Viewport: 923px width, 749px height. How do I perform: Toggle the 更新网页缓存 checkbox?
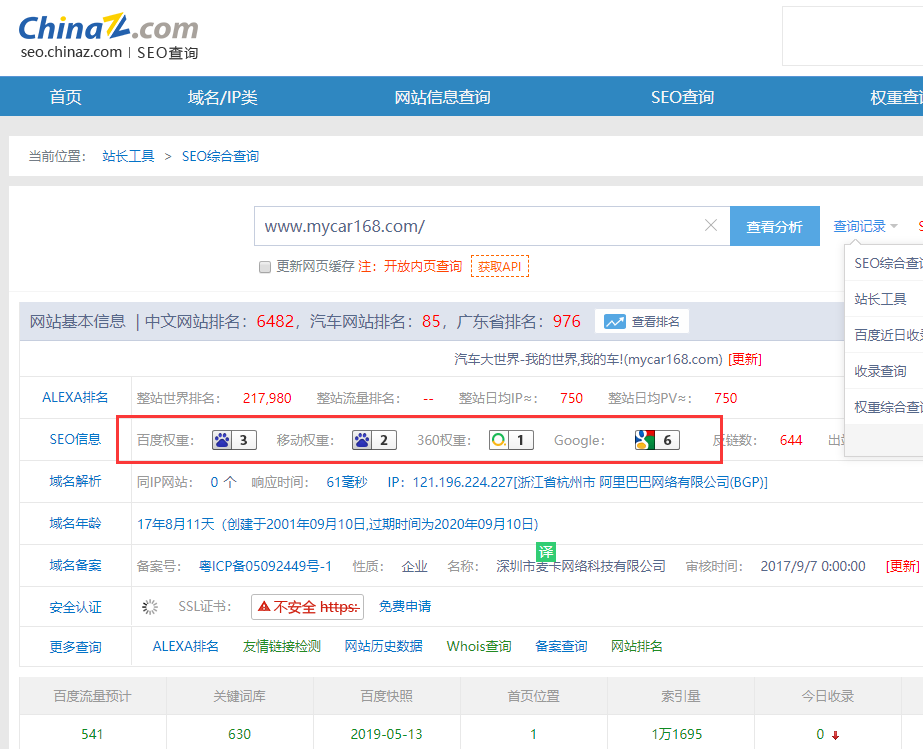tap(265, 267)
